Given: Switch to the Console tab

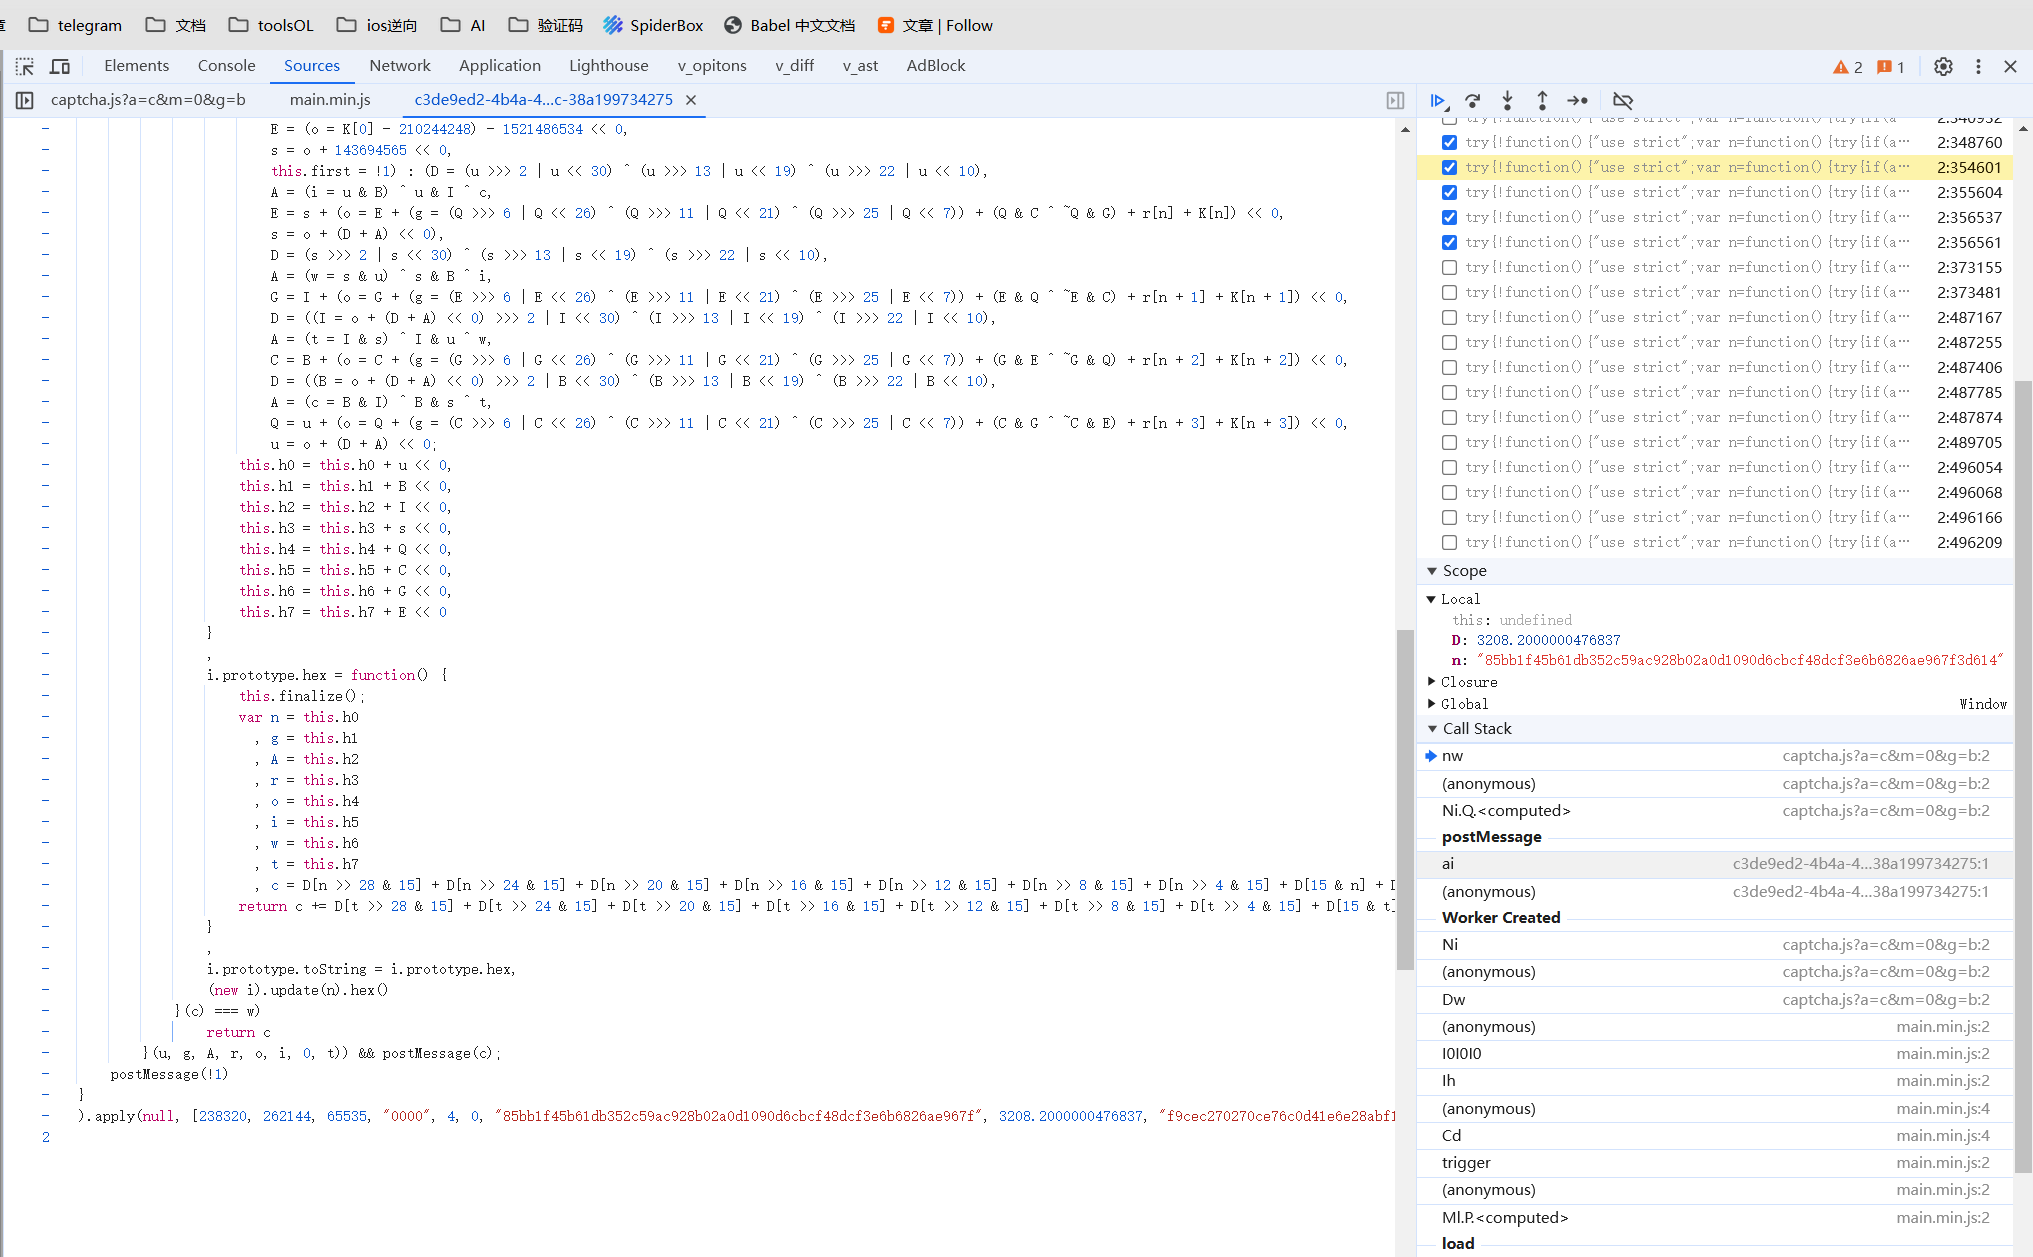Looking at the screenshot, I should 226,66.
